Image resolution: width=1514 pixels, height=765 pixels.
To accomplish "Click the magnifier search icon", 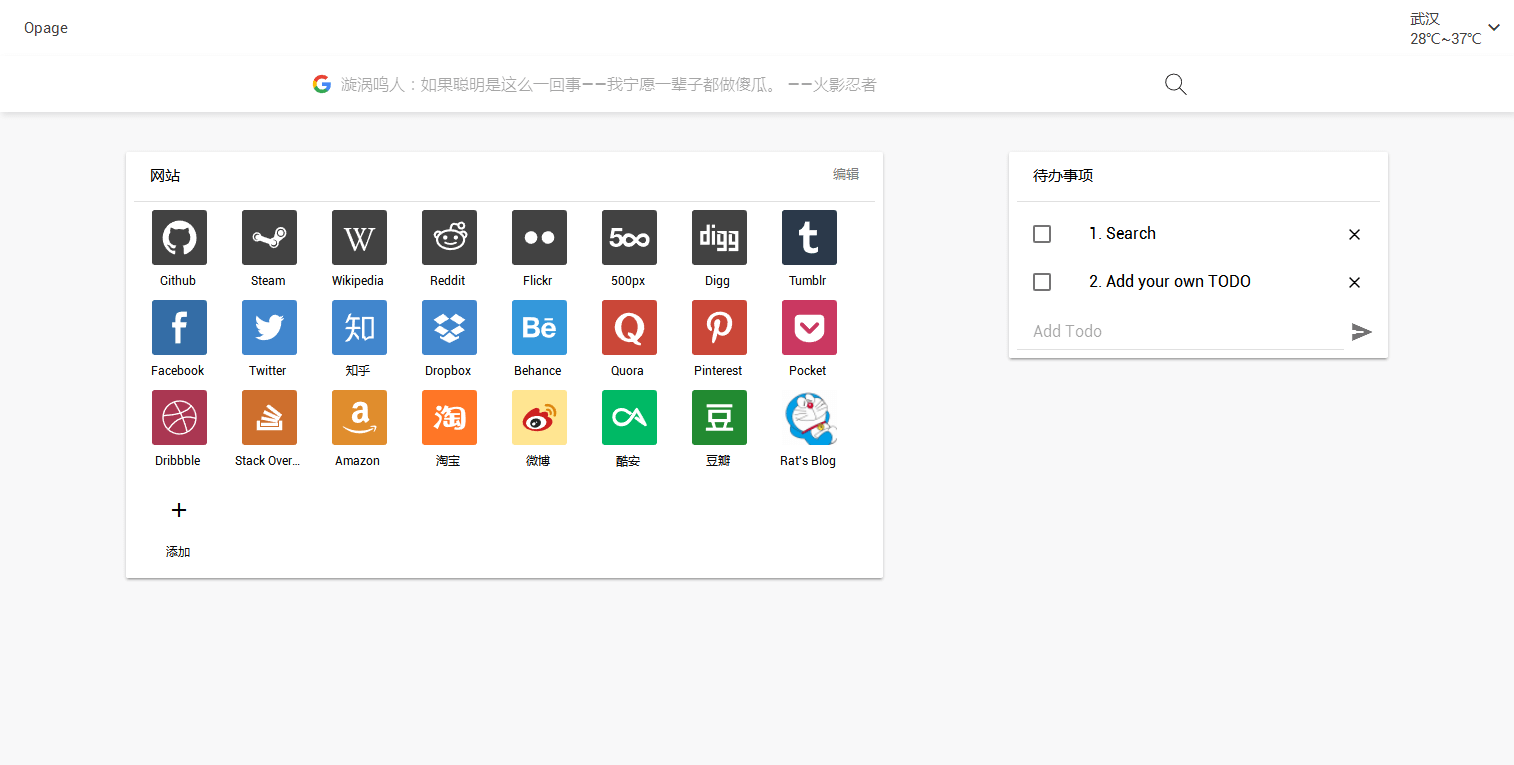I will [x=1176, y=85].
